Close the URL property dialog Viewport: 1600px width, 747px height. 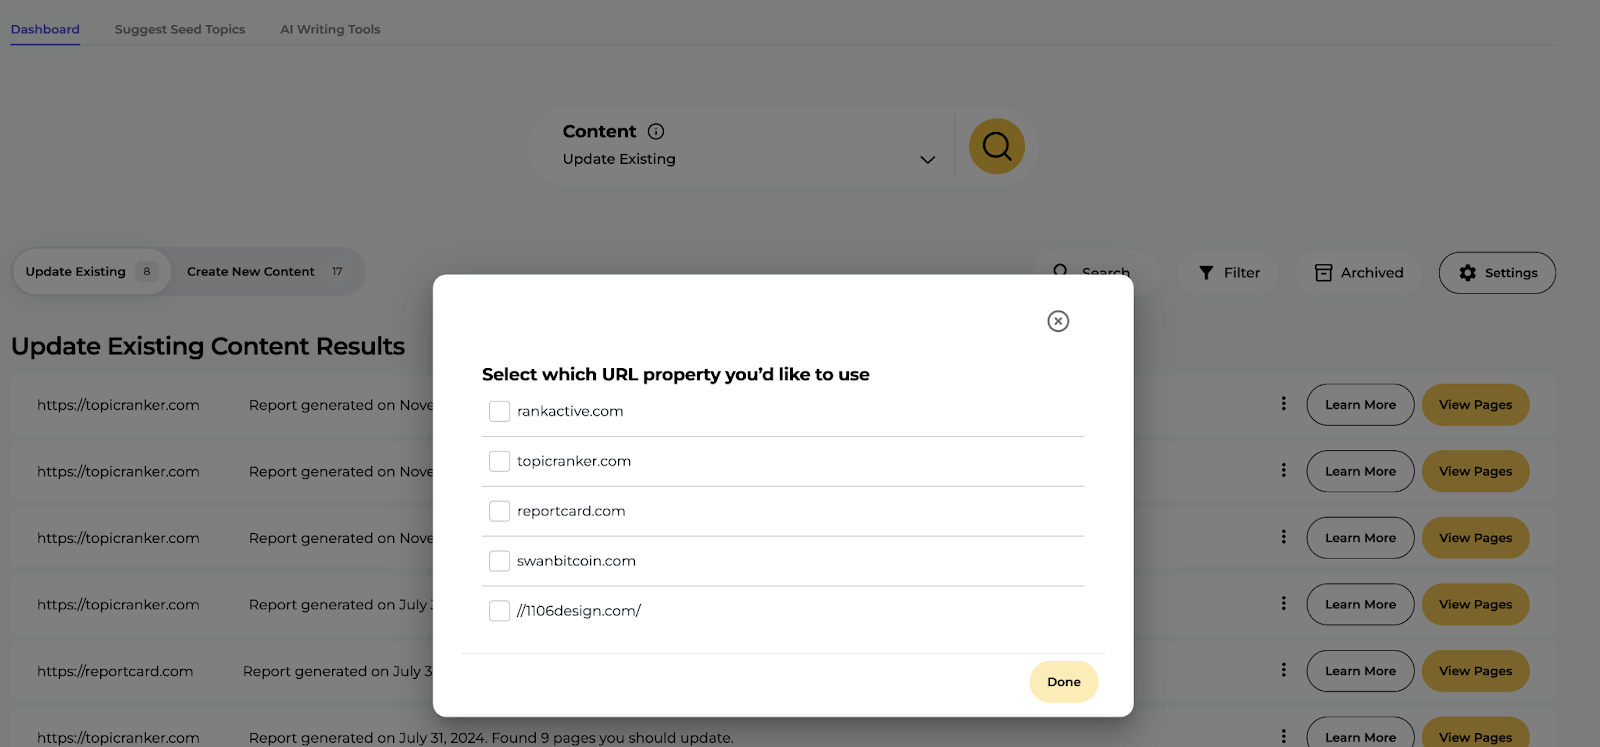[x=1058, y=321]
